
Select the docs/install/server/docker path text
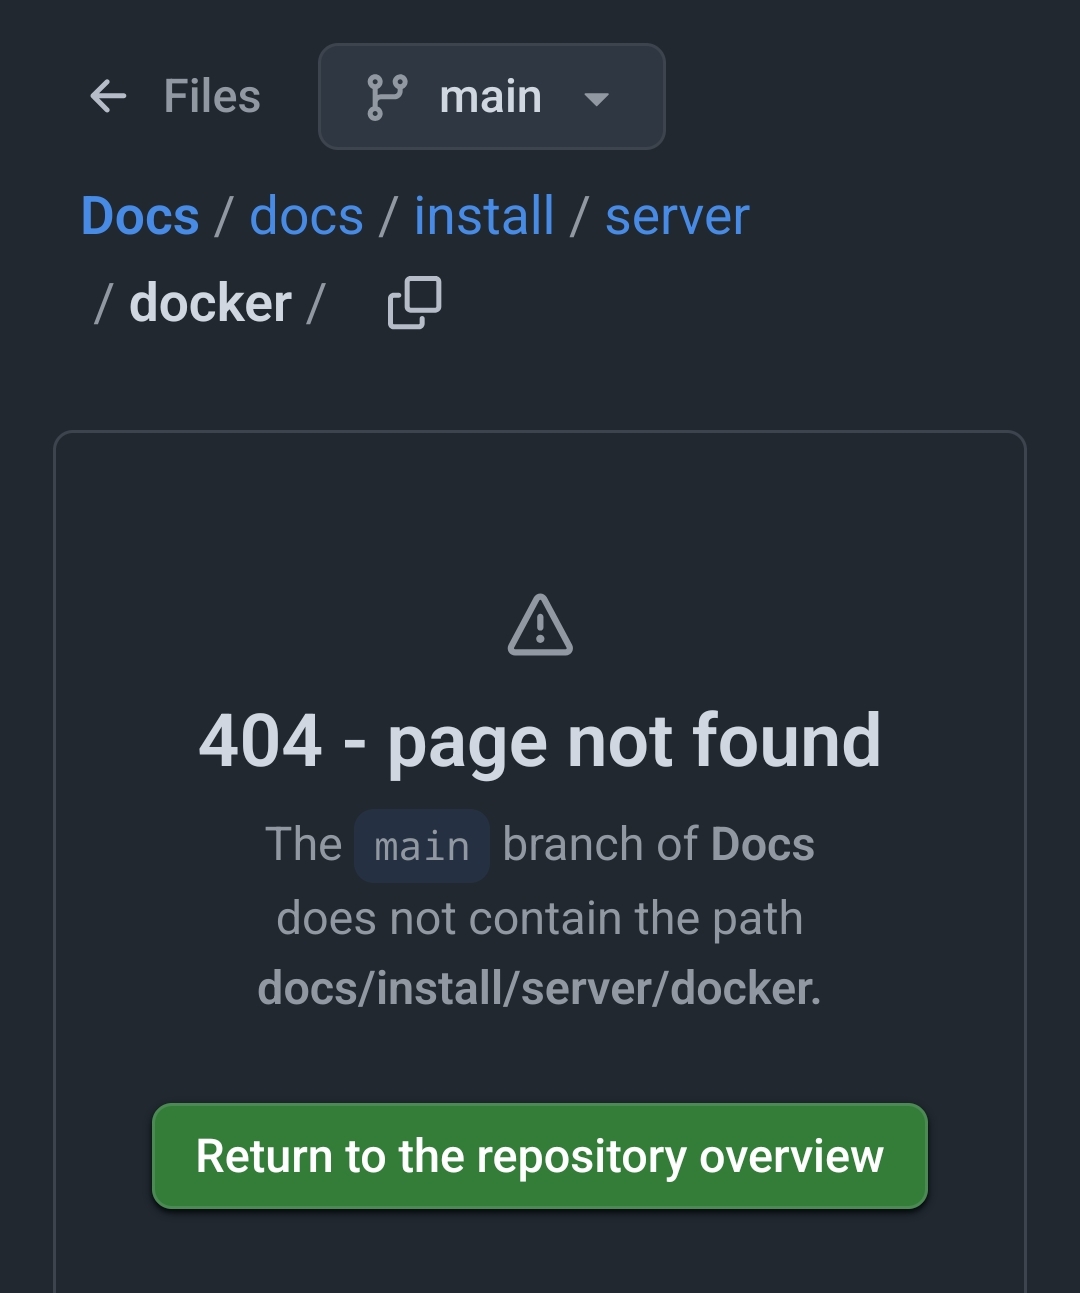coord(538,989)
